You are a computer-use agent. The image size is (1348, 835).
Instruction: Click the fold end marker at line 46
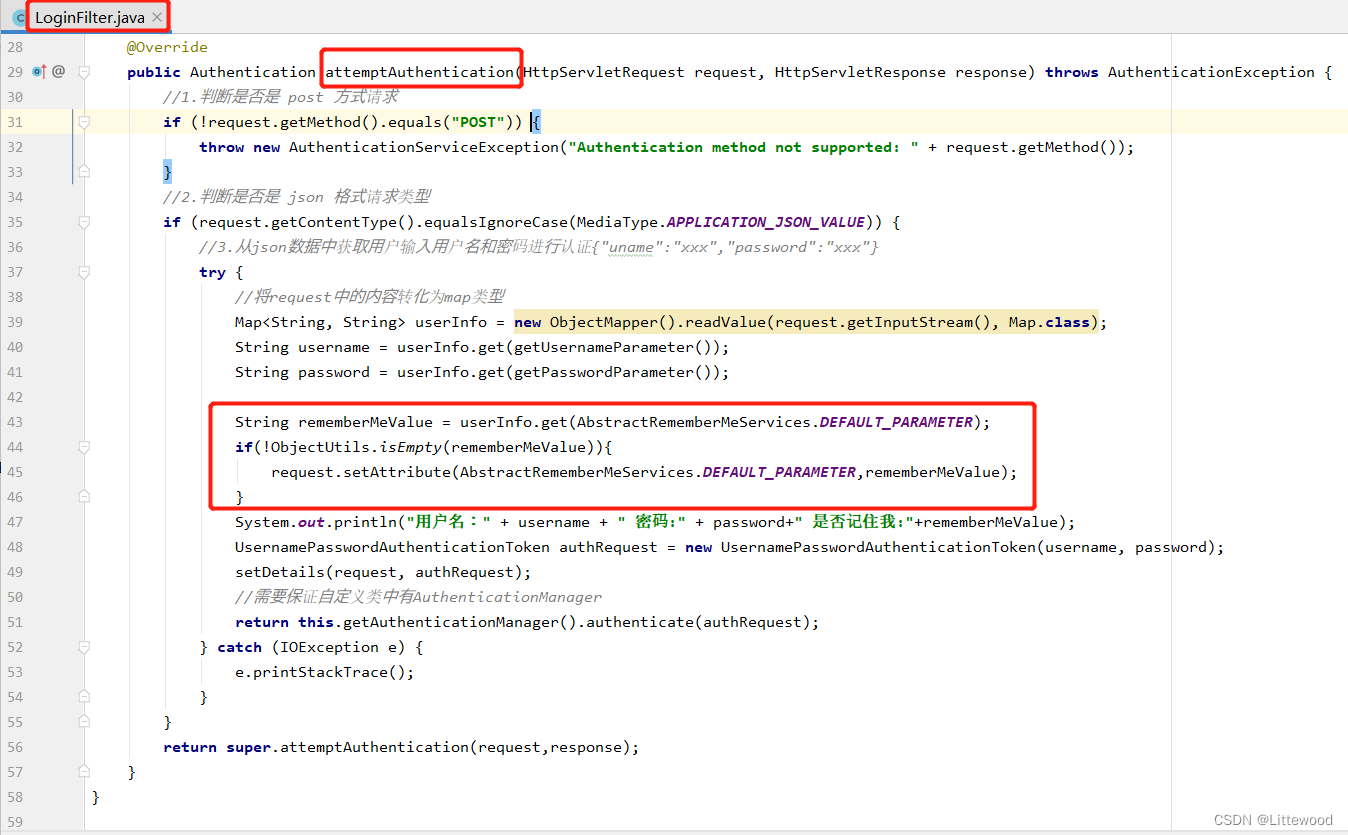pyautogui.click(x=85, y=497)
